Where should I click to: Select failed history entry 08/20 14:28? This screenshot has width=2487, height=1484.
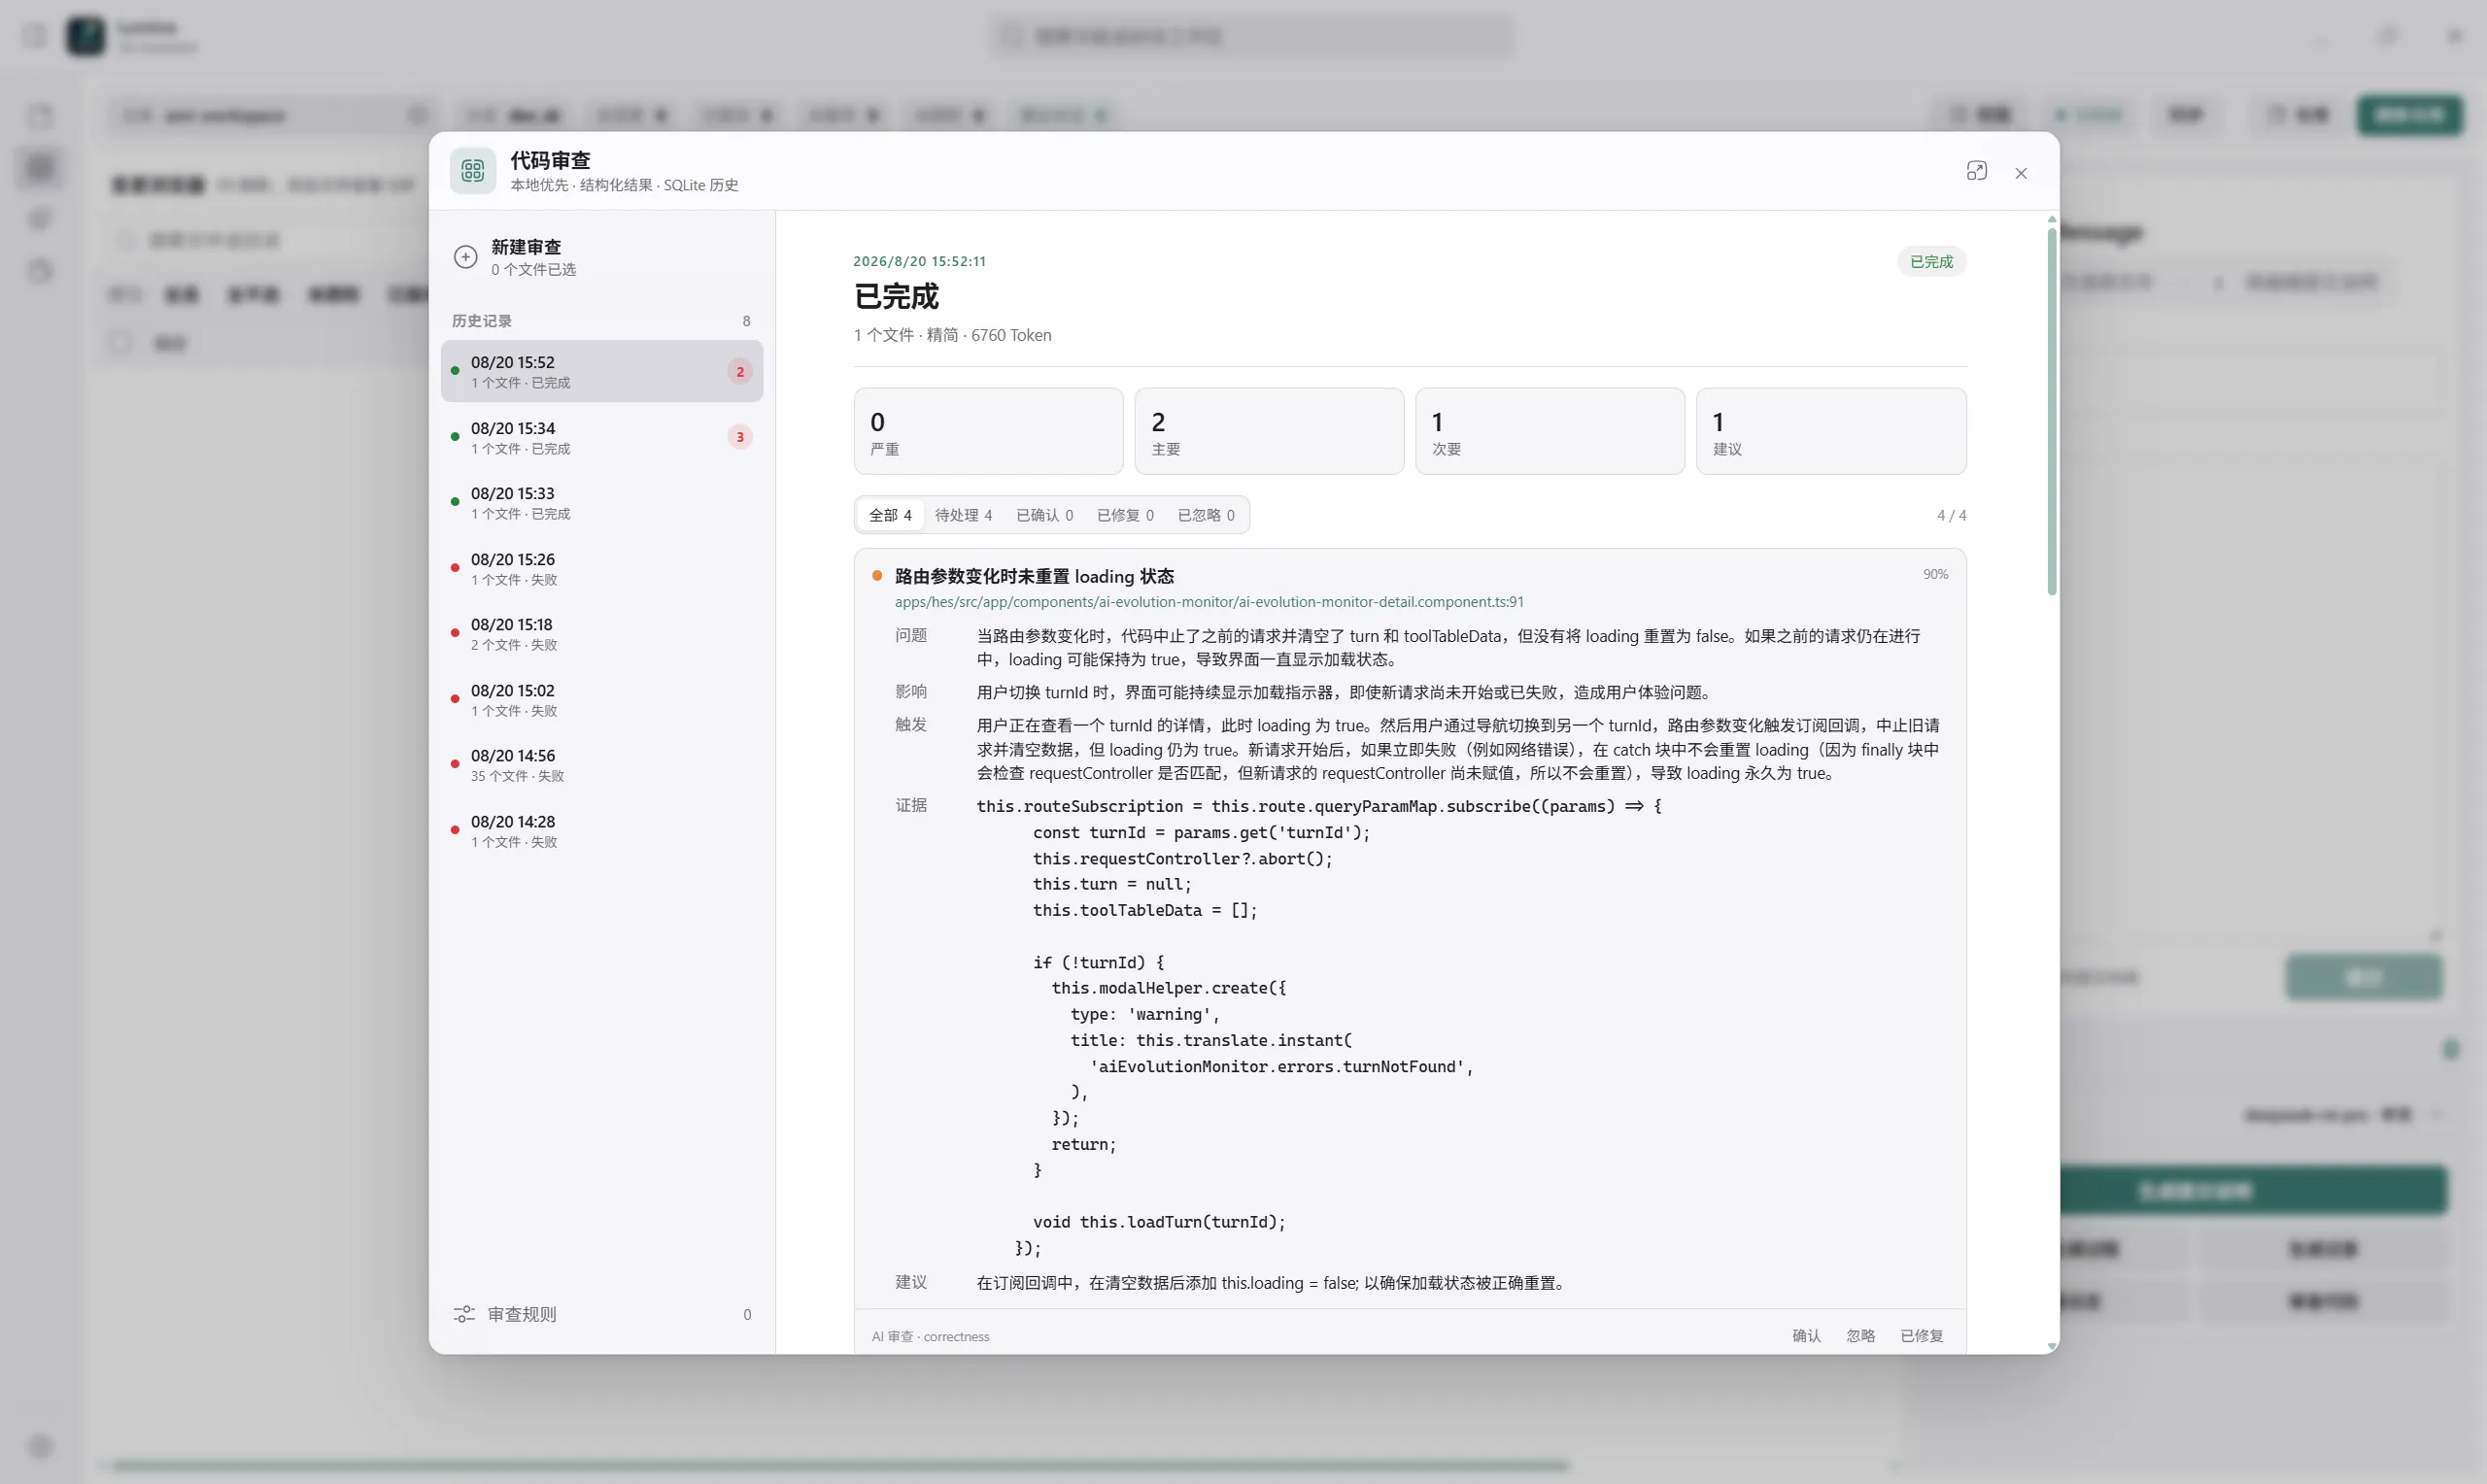pyautogui.click(x=602, y=830)
